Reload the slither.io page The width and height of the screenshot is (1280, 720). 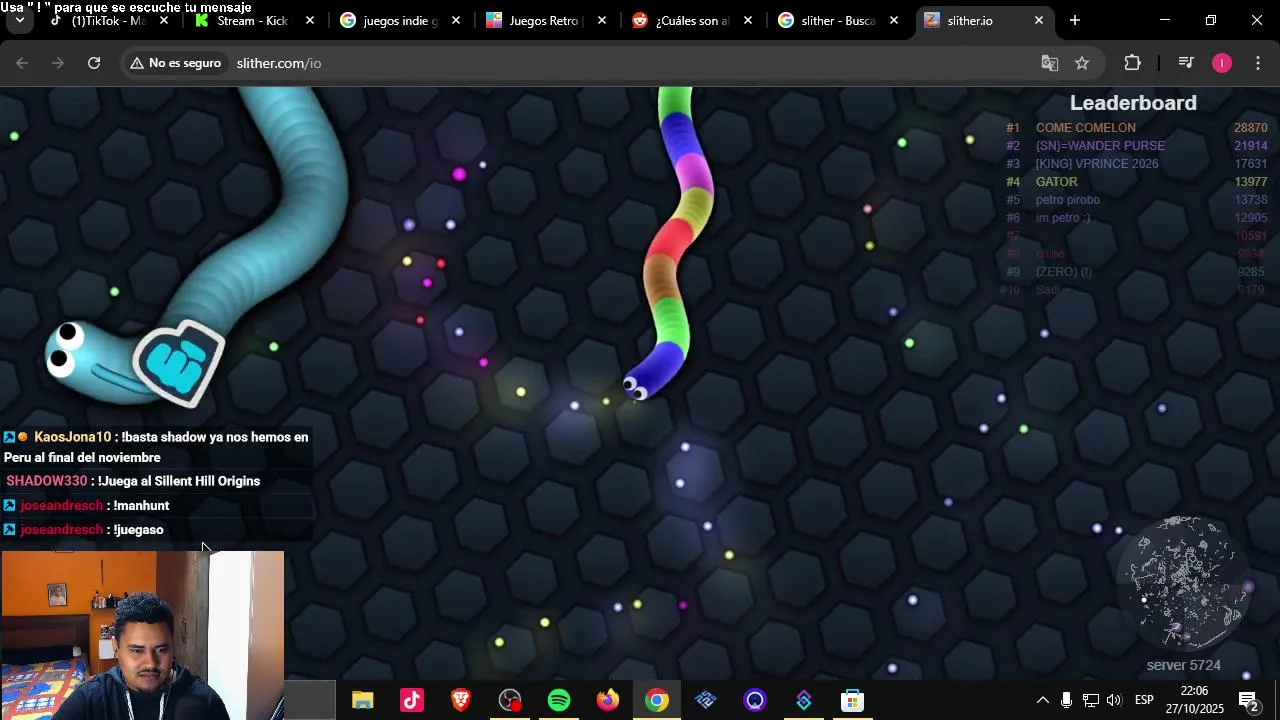(94, 63)
